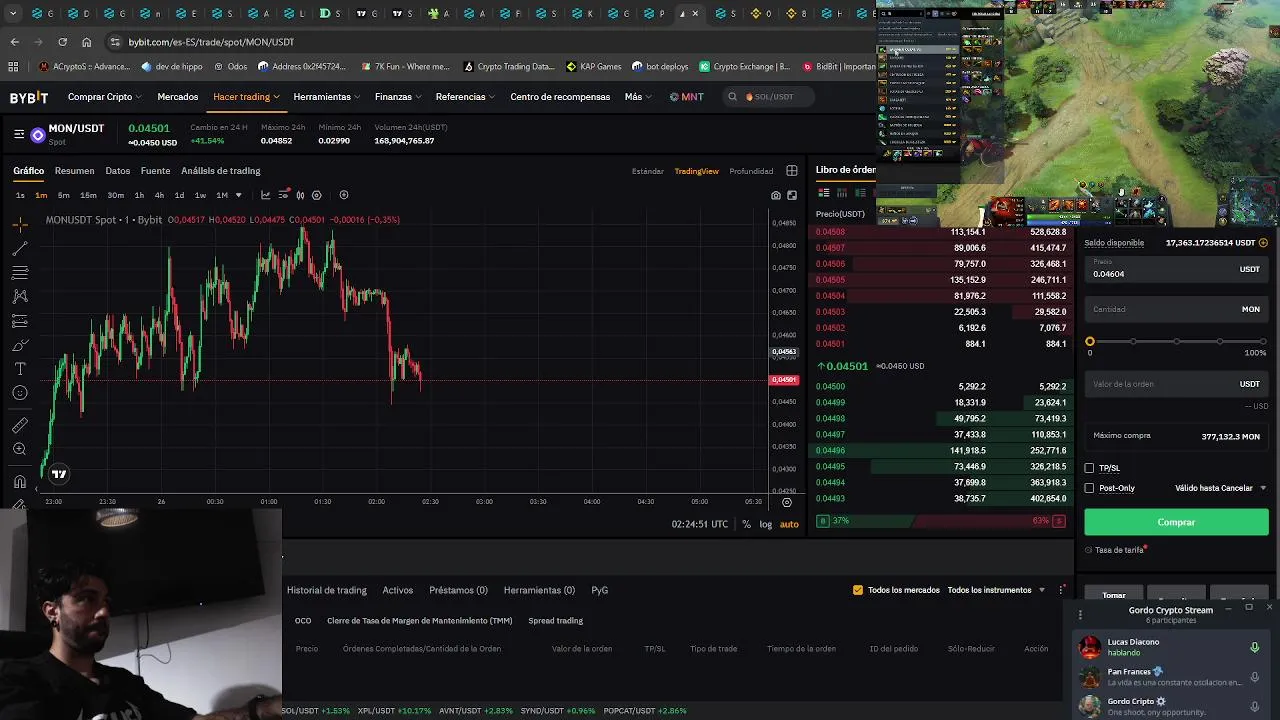Expand the Finanzas dropdown
This screenshot has width=1280, height=720.
click(398, 97)
